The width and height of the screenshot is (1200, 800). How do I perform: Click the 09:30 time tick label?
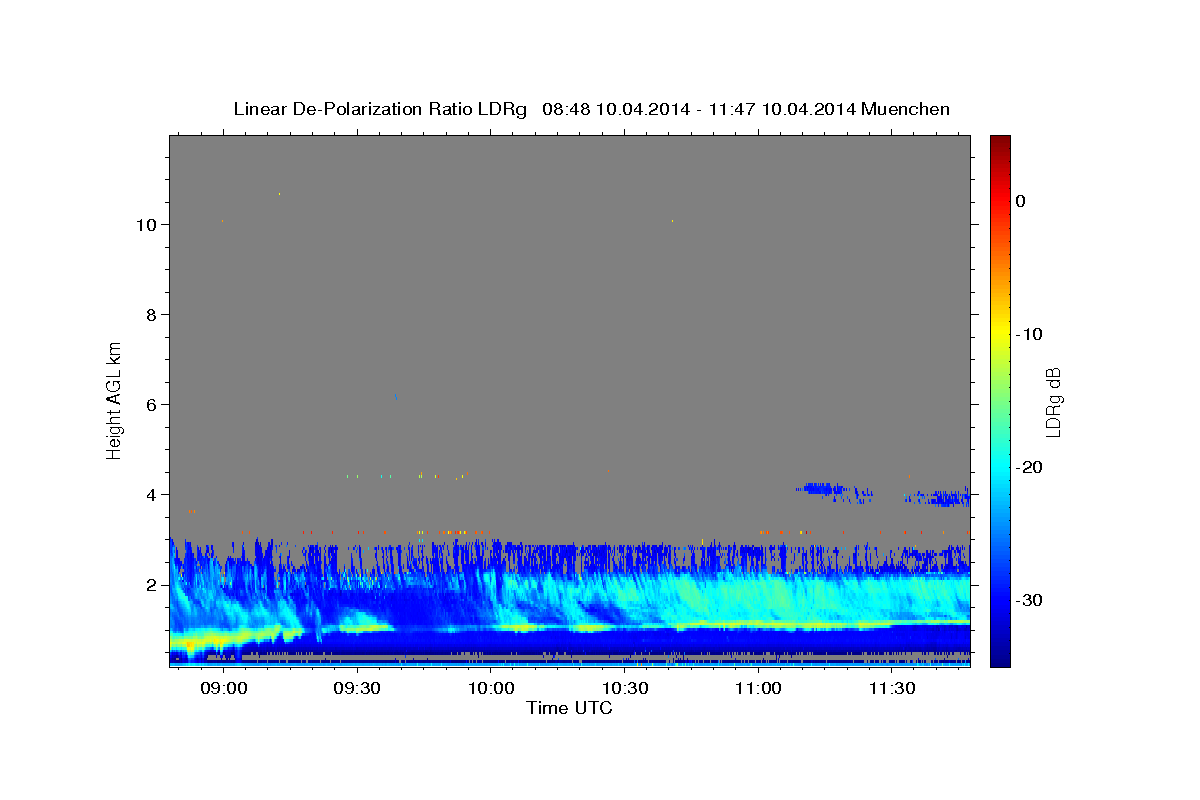tap(357, 689)
